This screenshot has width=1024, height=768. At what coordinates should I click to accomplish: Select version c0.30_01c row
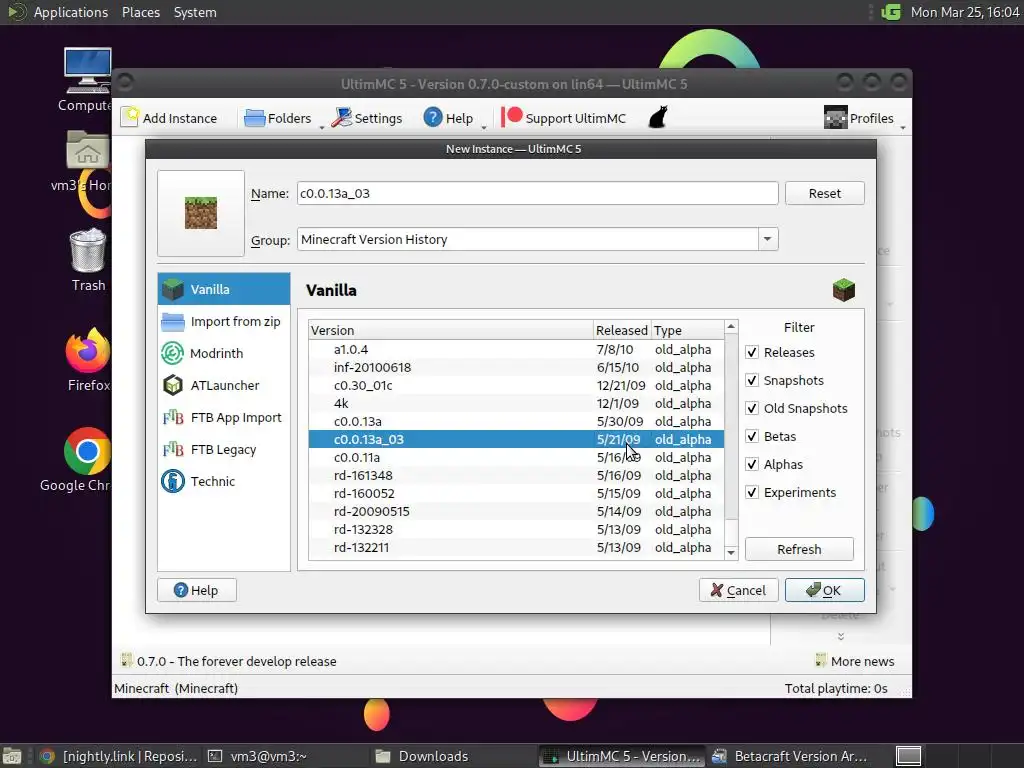coord(516,385)
